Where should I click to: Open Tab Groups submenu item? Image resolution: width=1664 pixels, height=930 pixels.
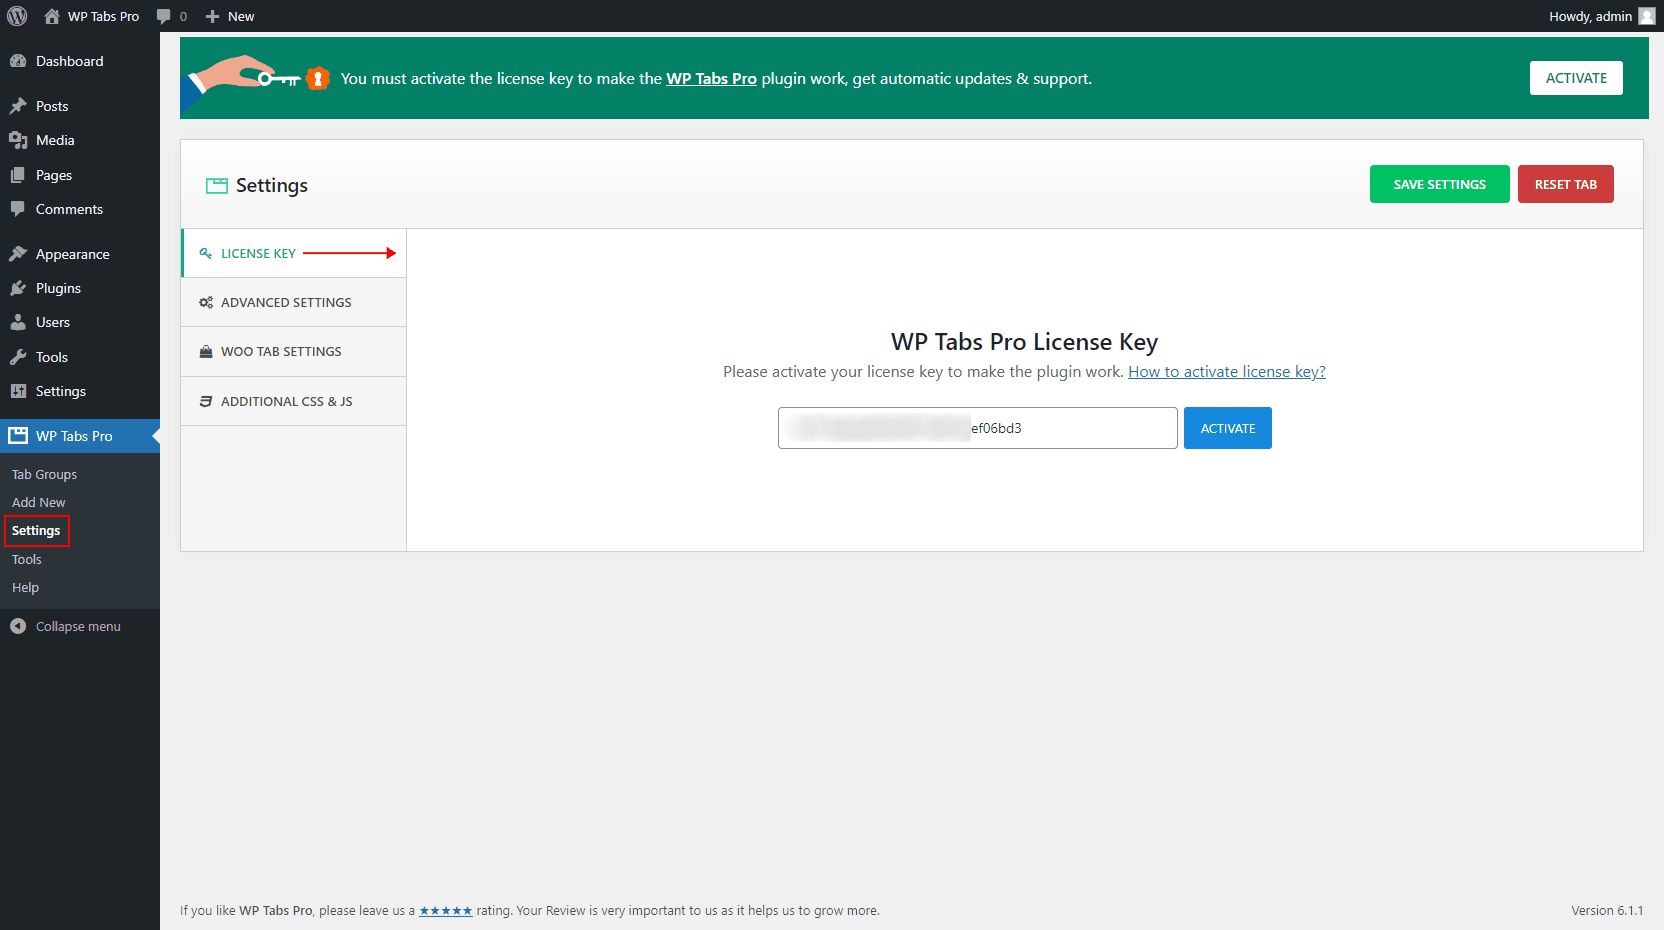pyautogui.click(x=44, y=474)
